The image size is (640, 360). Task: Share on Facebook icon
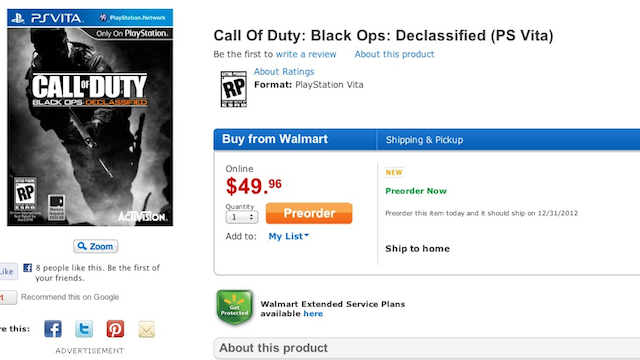[53, 329]
